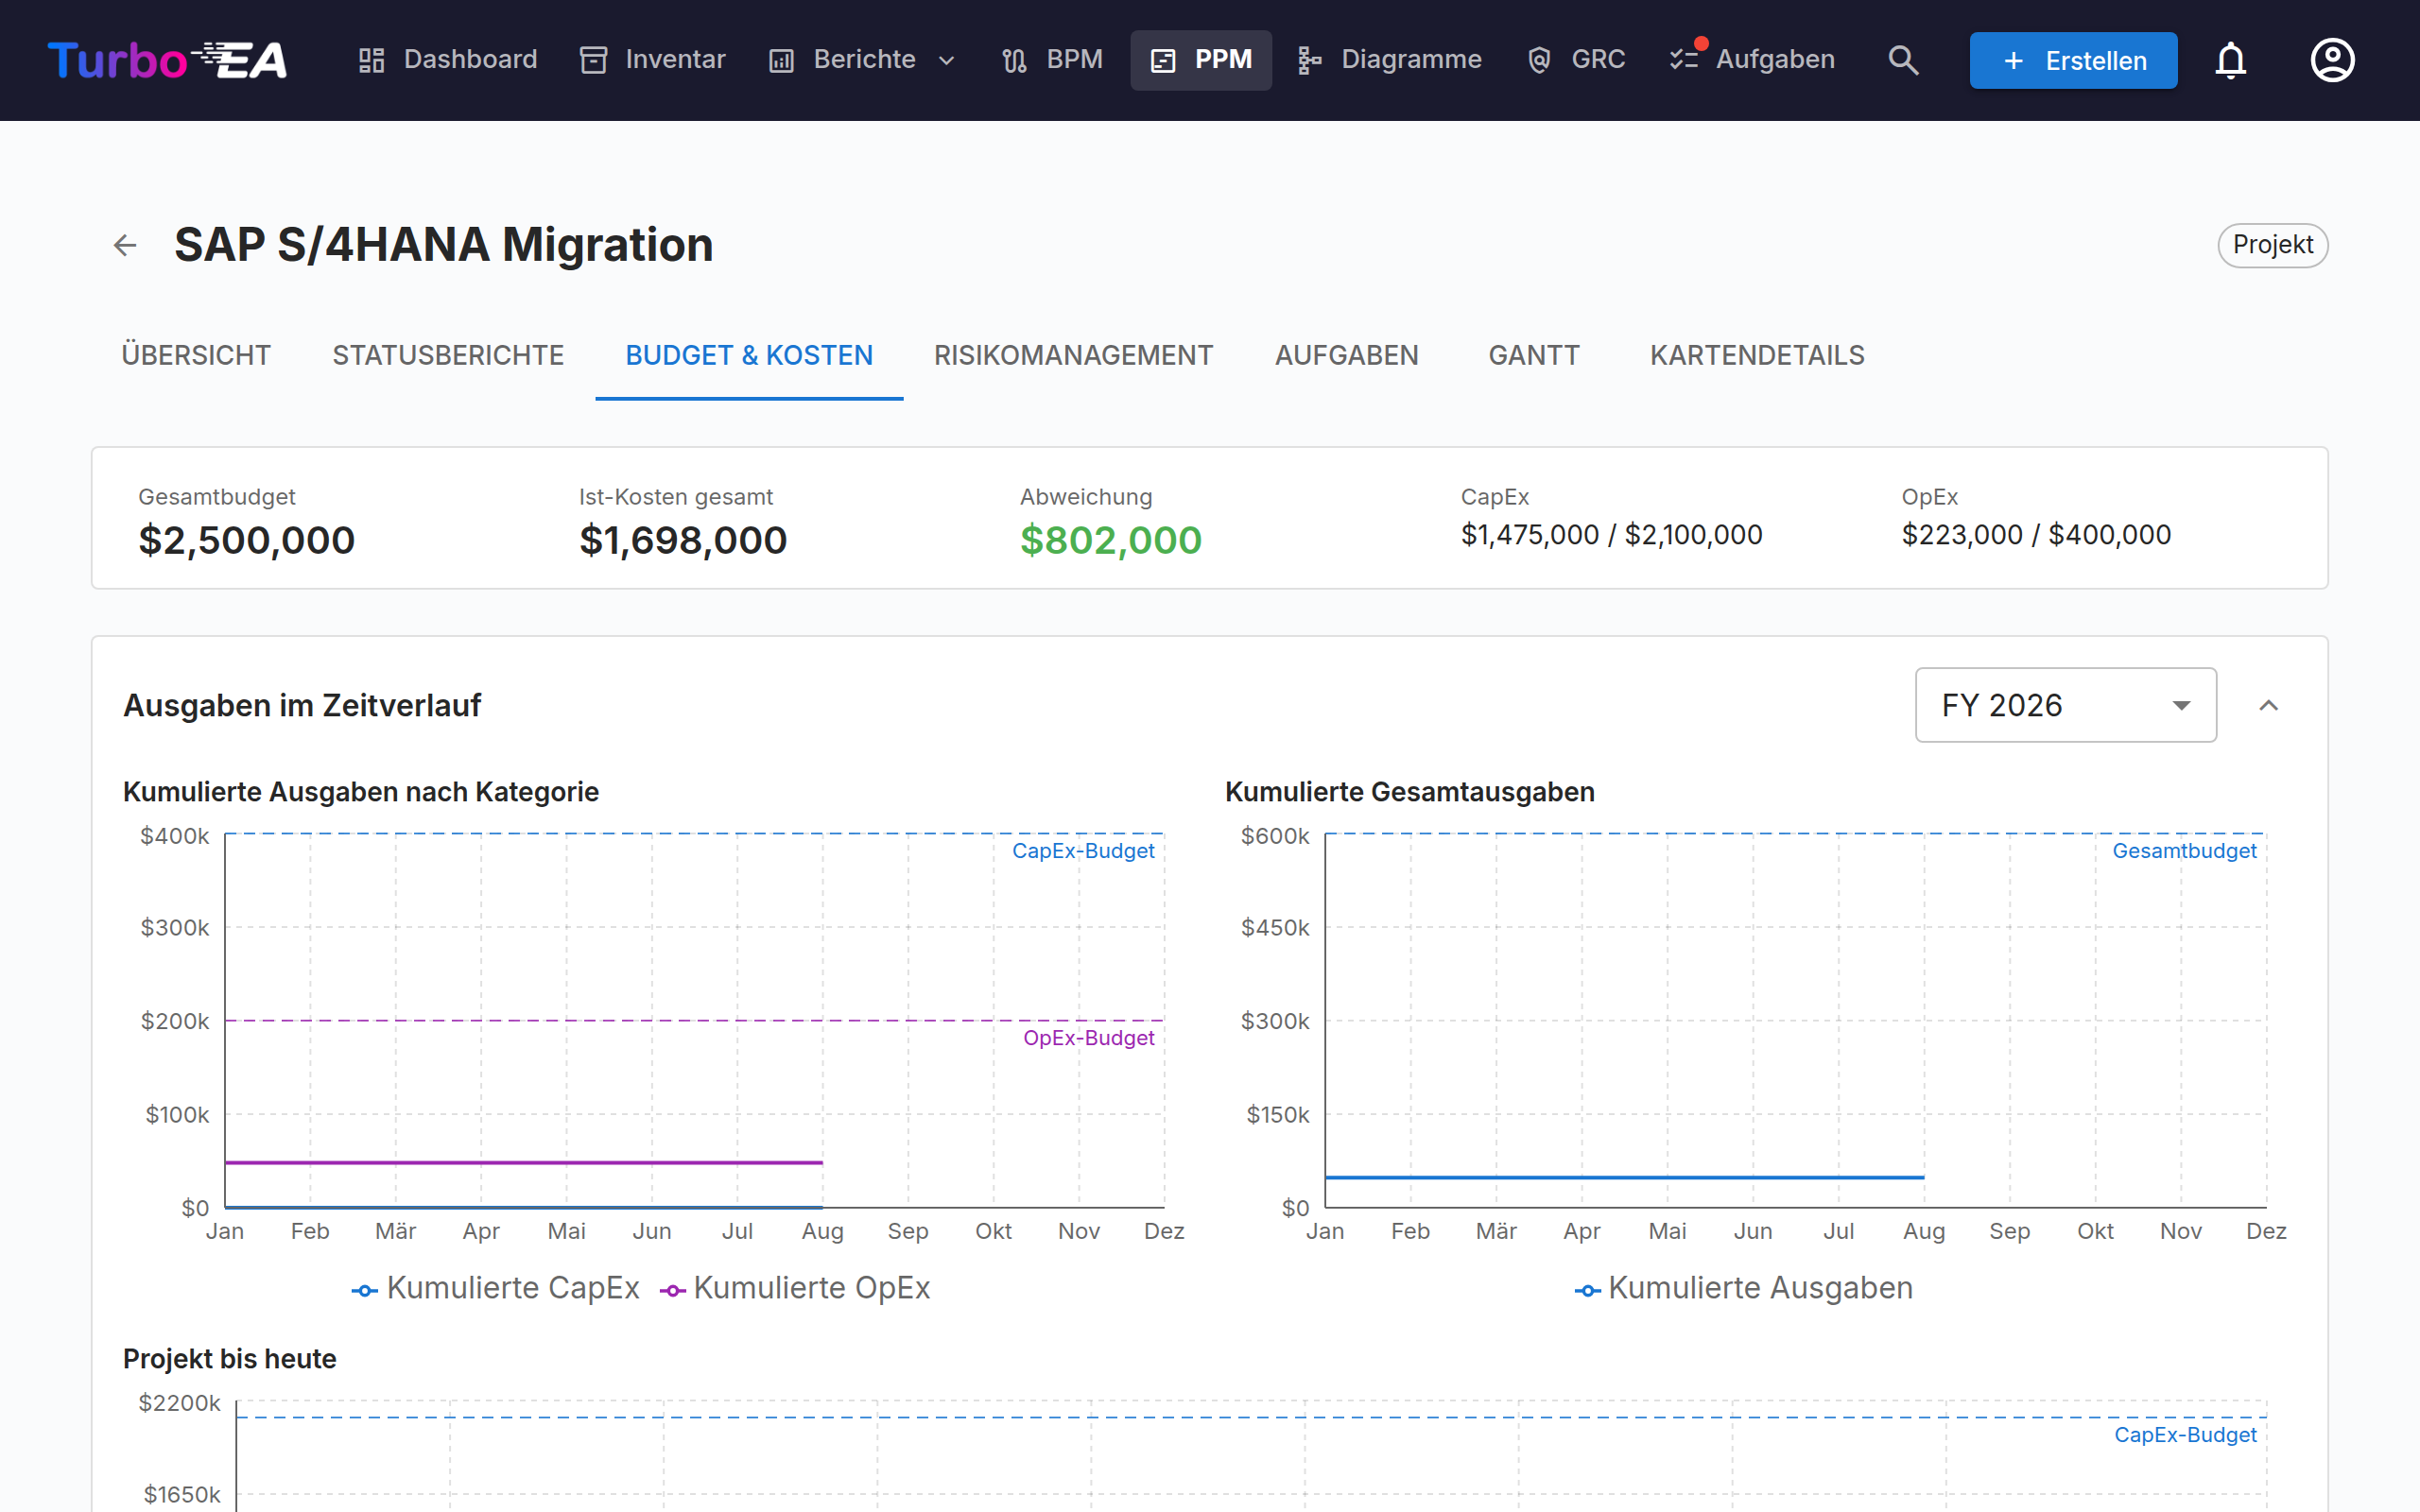
Task: Toggle Kumulierte OpEx legend series
Action: coord(795,1288)
